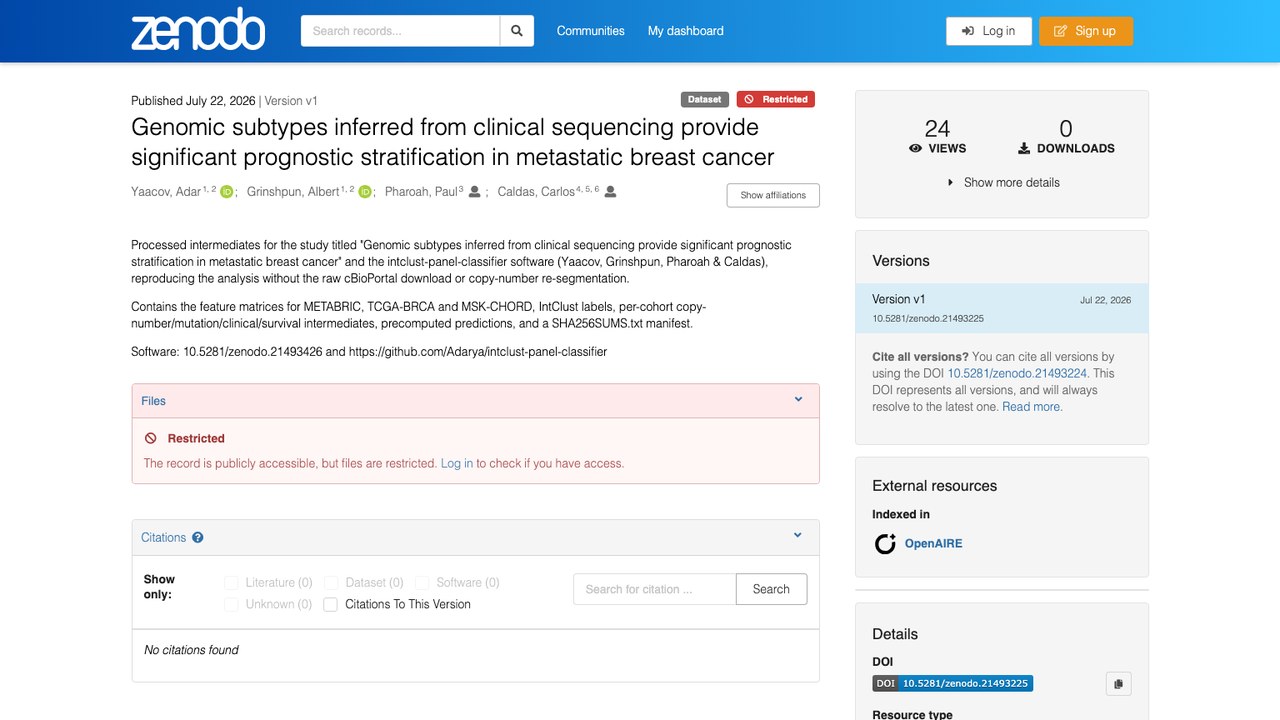Image resolution: width=1280 pixels, height=720 pixels.
Task: Open the OpenAIRE link
Action: [934, 544]
